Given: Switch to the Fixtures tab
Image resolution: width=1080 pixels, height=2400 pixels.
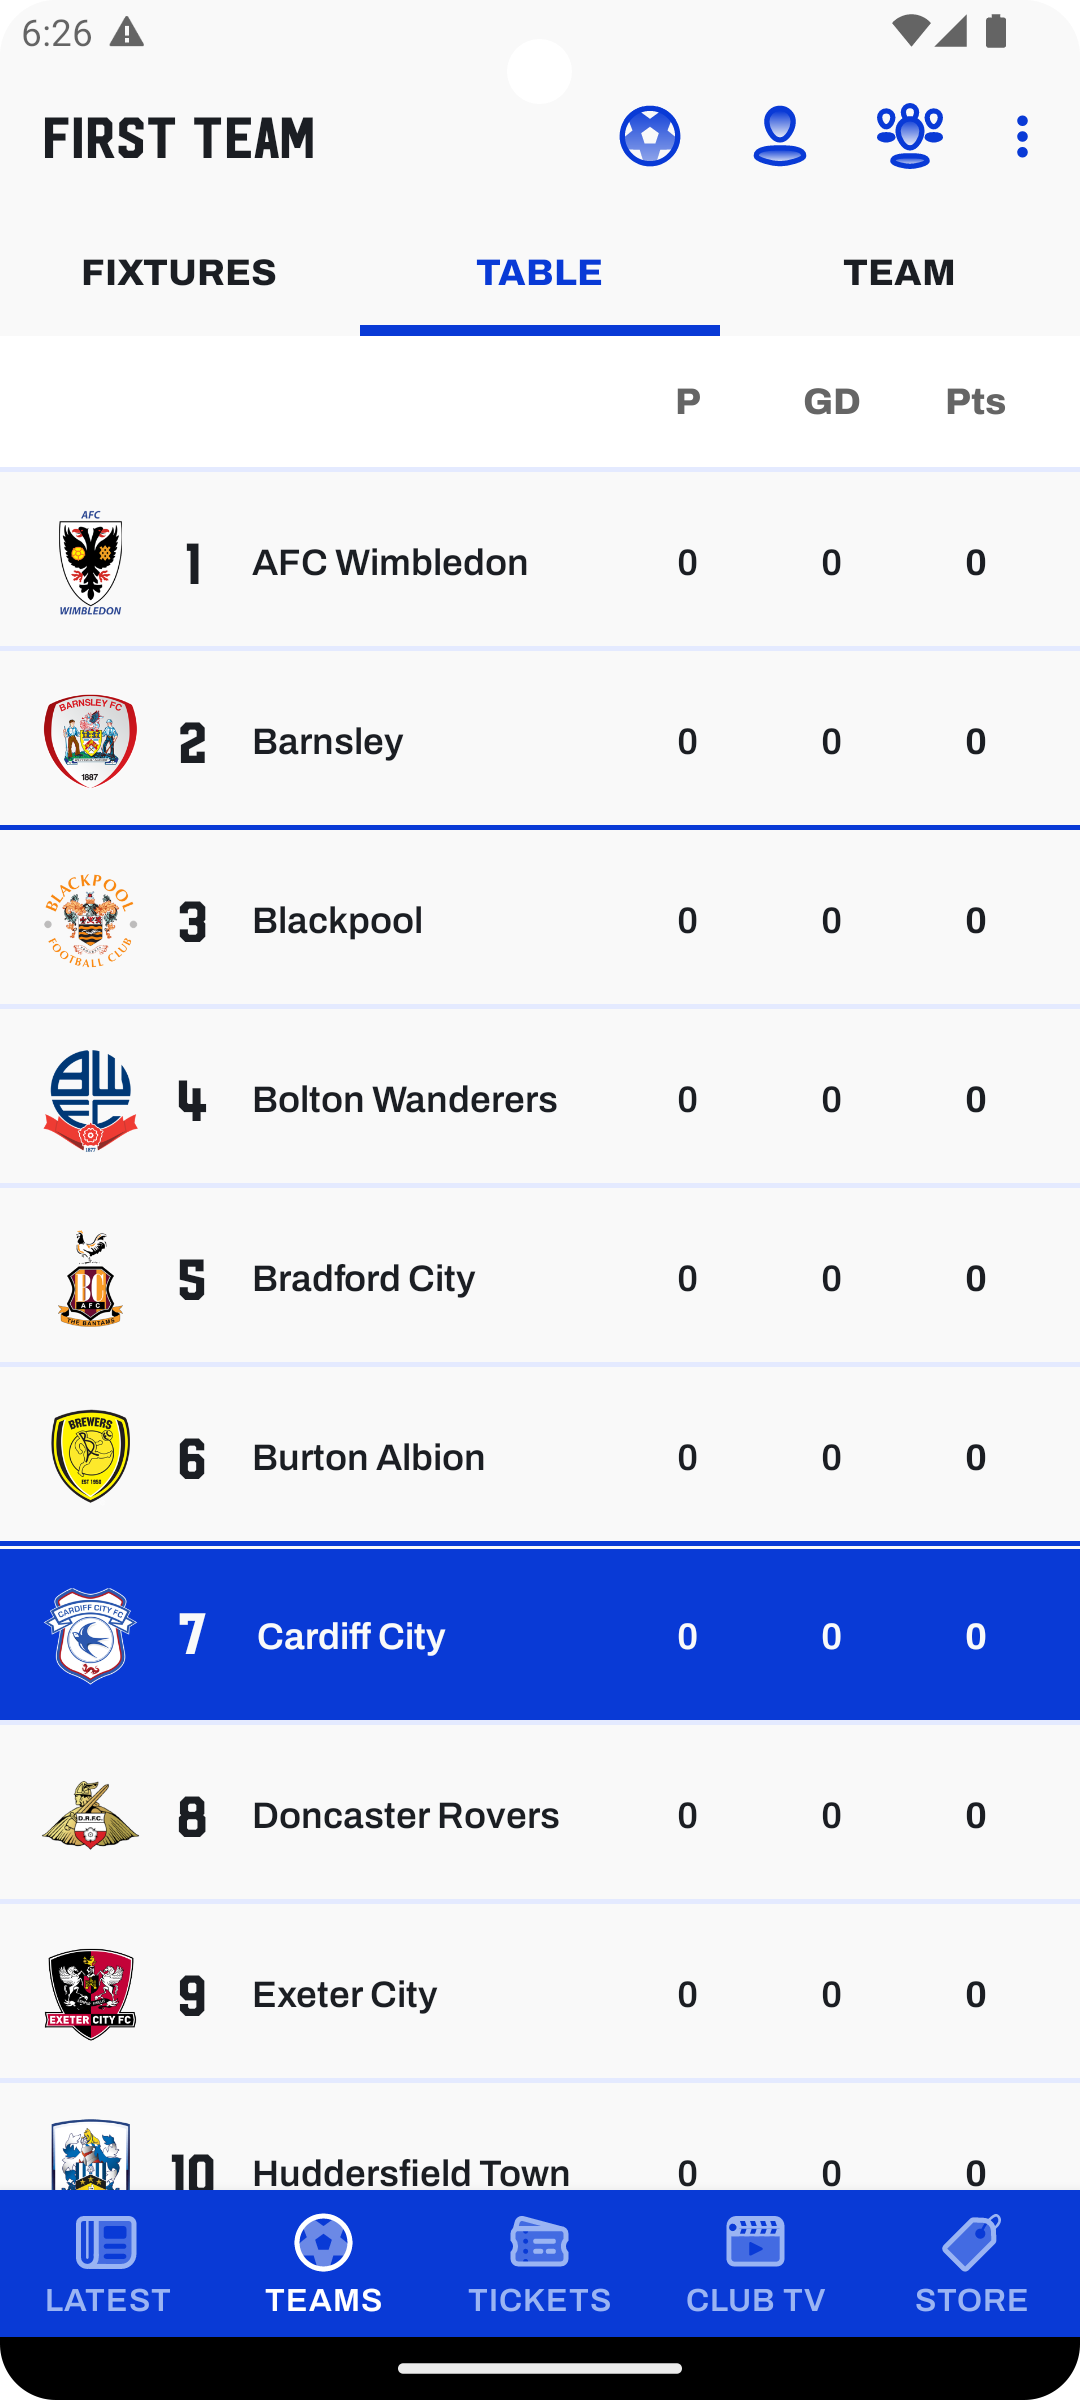Looking at the screenshot, I should coord(179,273).
